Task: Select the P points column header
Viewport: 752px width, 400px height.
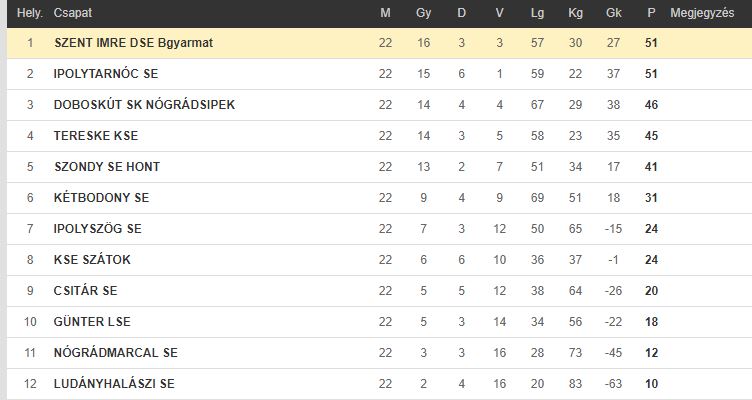Action: coord(651,13)
